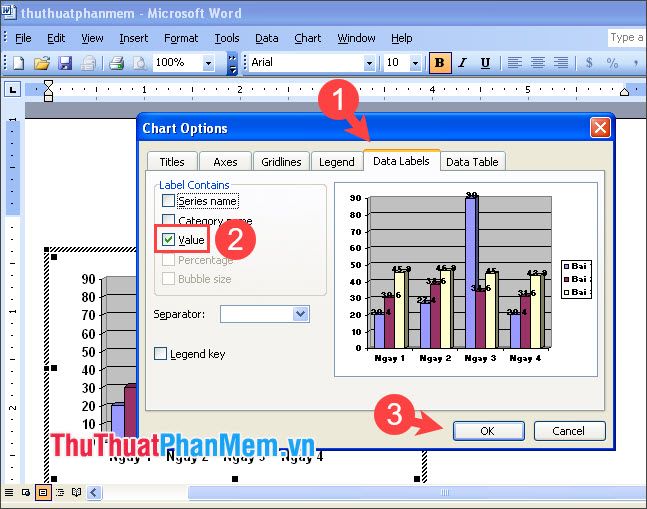Switch to the Titles tab
Screen dimensions: 647x509
pos(172,162)
